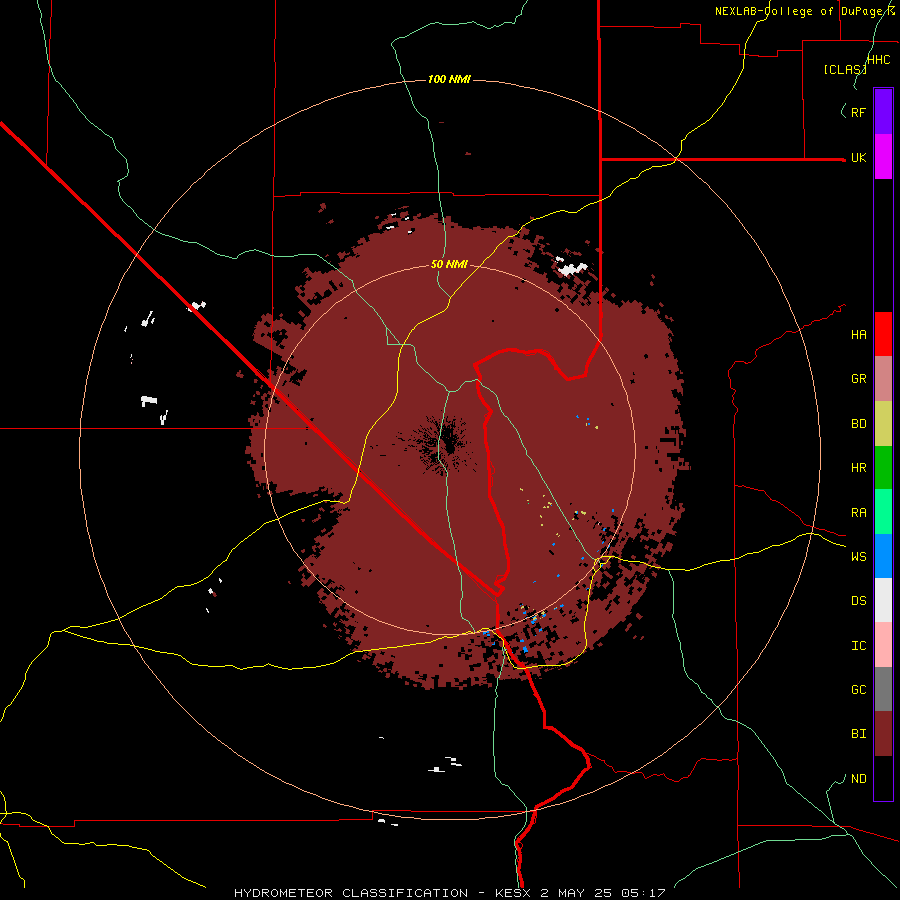Click the pink GR legend swatch

click(883, 379)
